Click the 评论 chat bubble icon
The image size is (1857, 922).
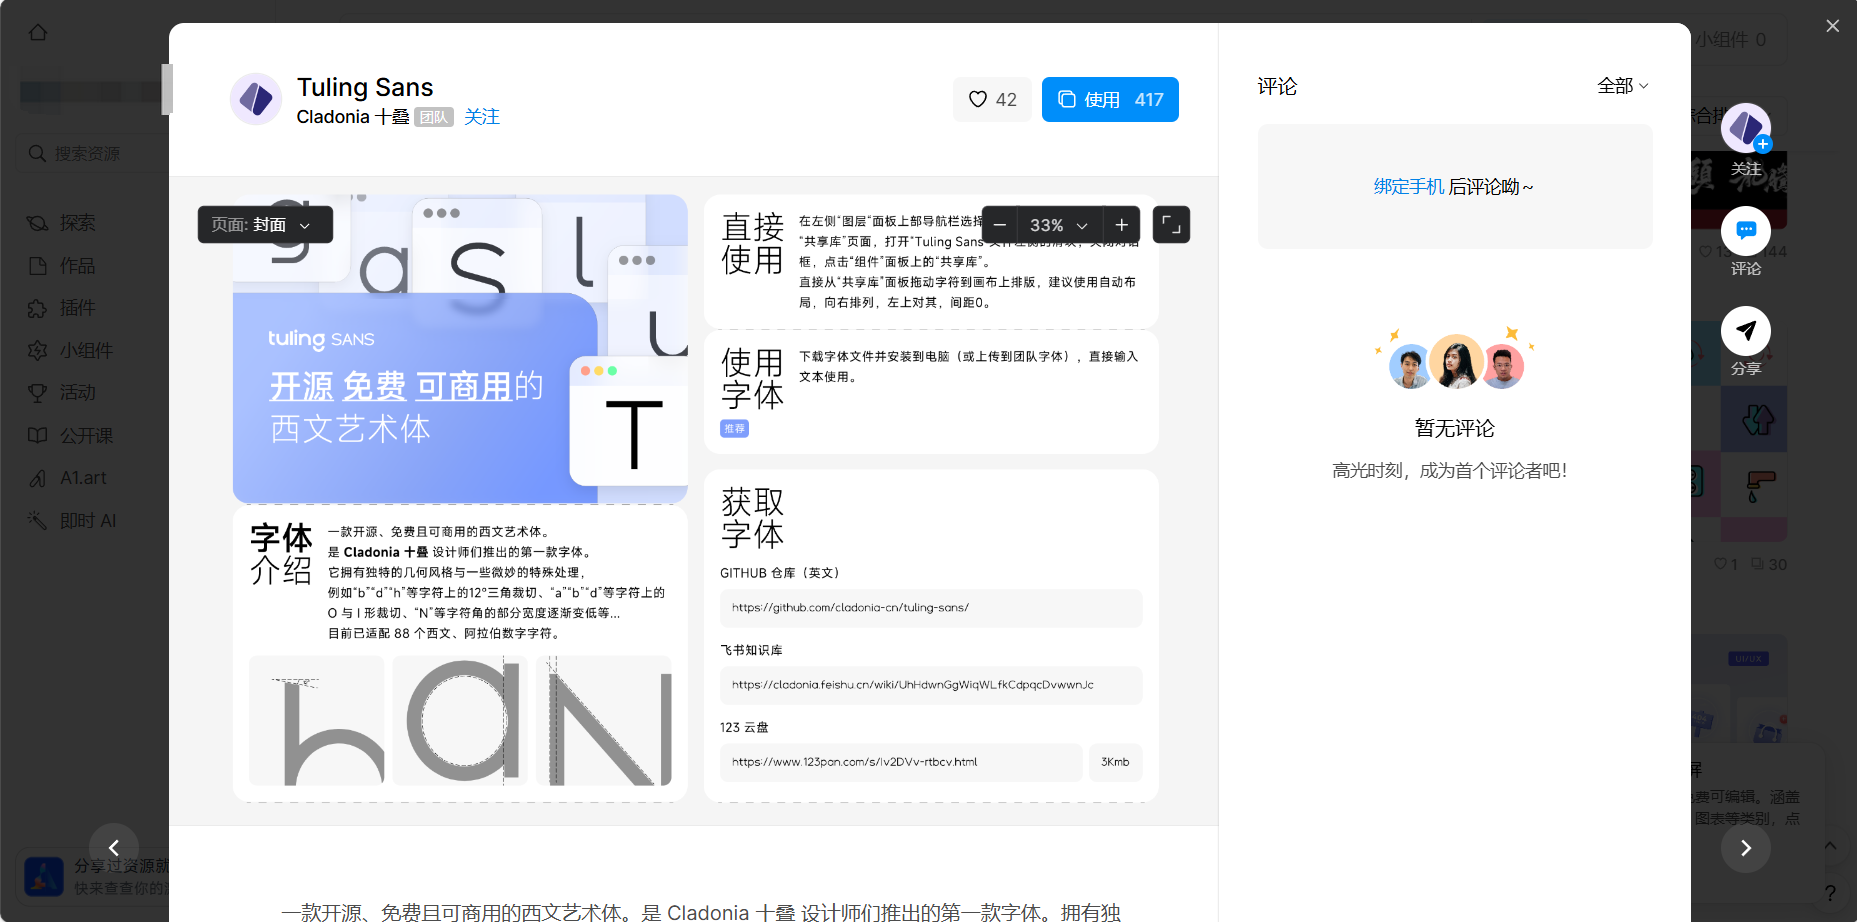tap(1746, 231)
